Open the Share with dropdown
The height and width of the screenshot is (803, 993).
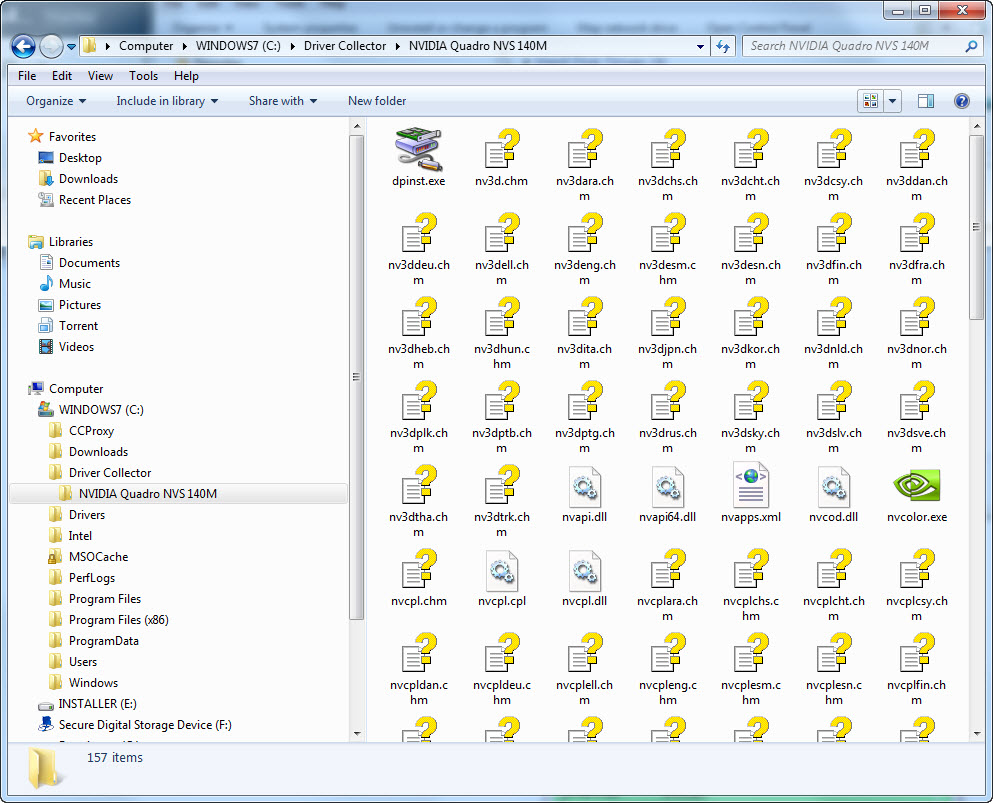pyautogui.click(x=282, y=101)
